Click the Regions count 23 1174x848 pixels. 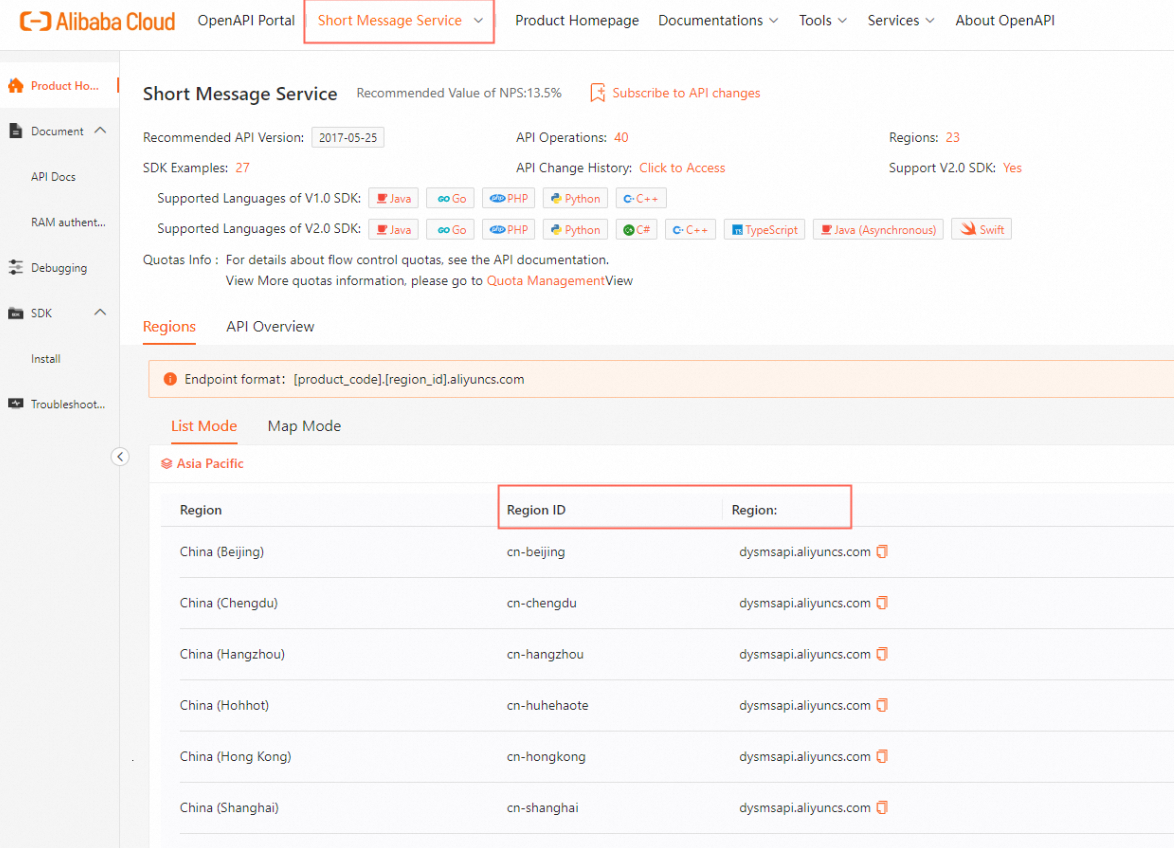(x=952, y=138)
